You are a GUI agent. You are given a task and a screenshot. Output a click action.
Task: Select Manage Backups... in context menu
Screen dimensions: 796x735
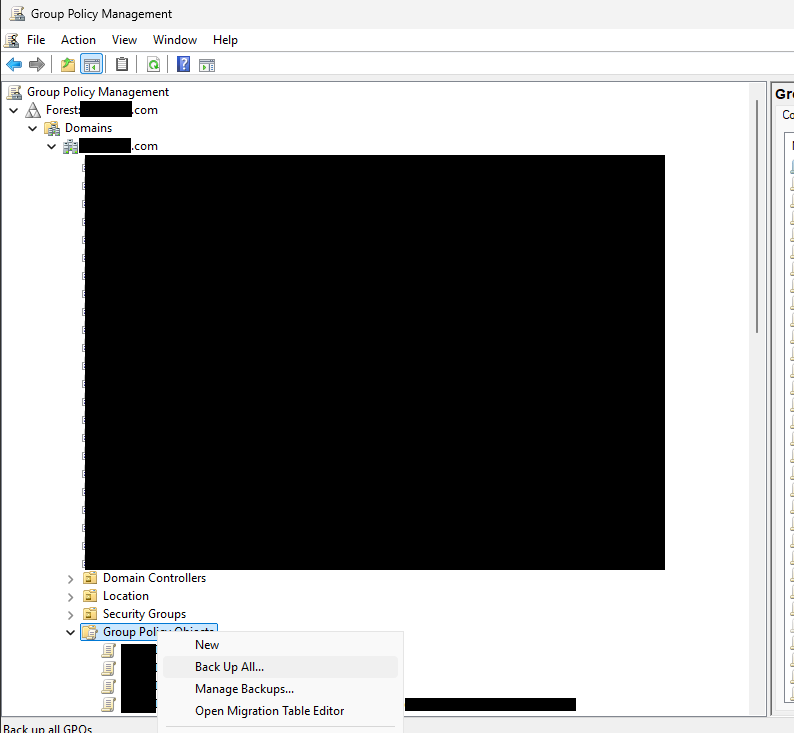point(244,689)
